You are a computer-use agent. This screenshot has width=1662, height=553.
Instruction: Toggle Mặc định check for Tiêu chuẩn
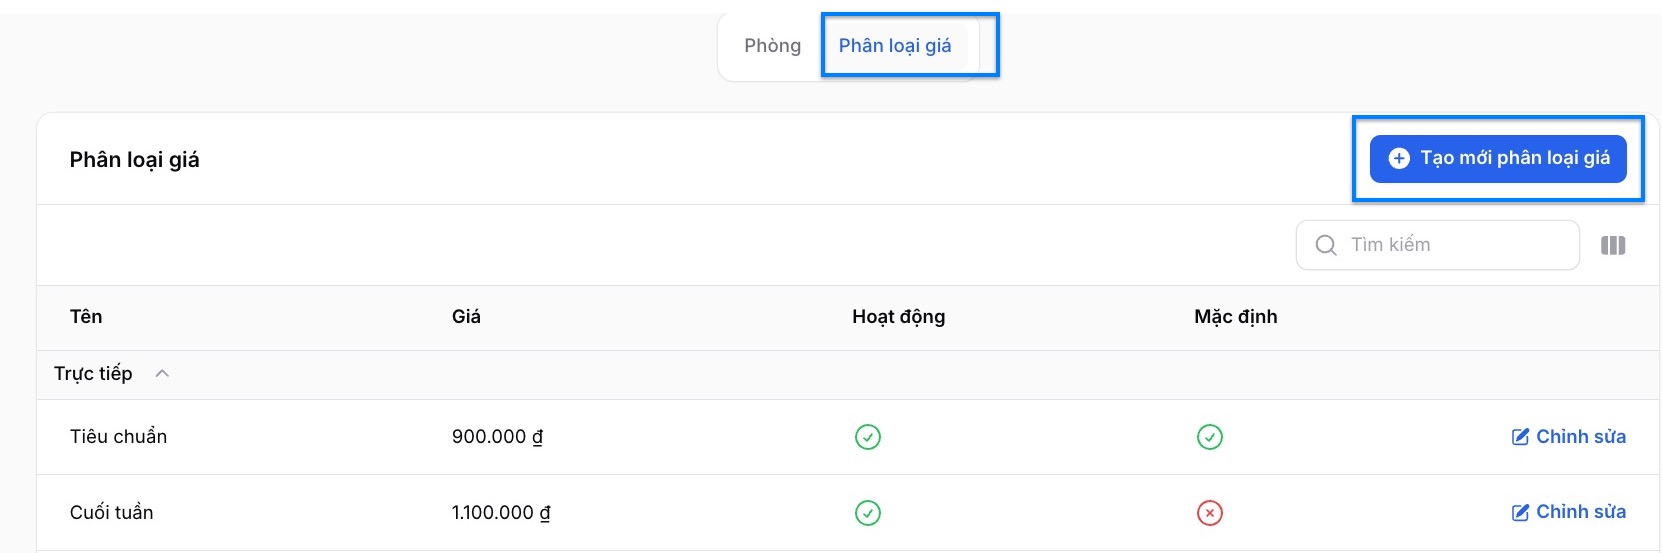1210,437
